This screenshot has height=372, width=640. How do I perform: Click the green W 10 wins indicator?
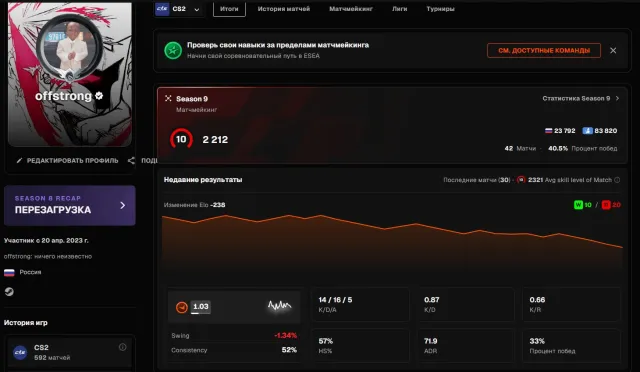tap(583, 205)
